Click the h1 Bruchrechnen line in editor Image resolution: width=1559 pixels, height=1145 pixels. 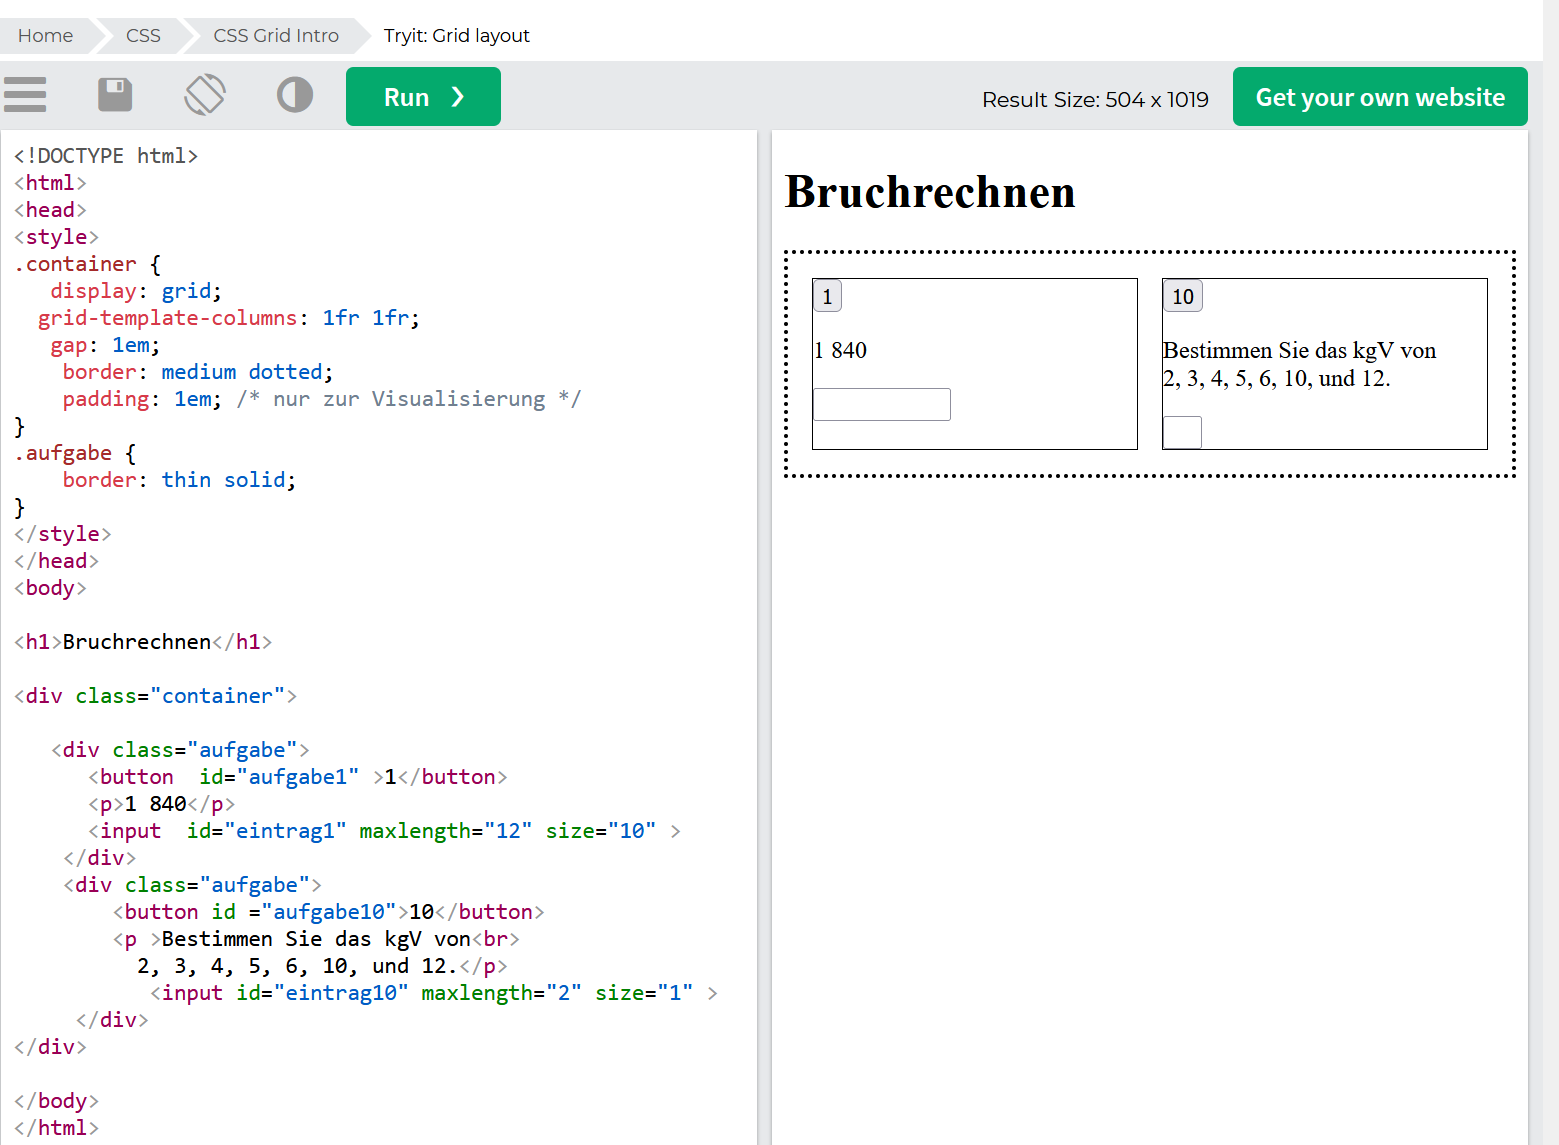point(143,642)
